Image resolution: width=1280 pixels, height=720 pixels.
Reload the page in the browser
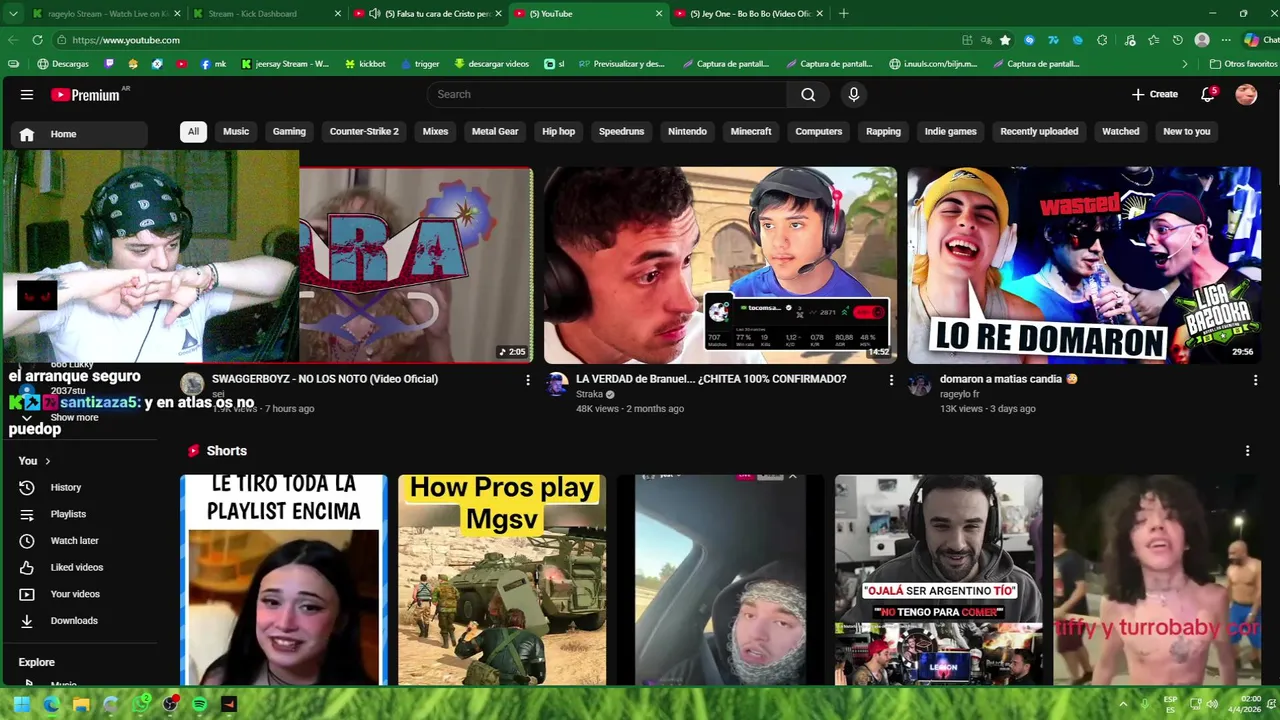[x=37, y=40]
